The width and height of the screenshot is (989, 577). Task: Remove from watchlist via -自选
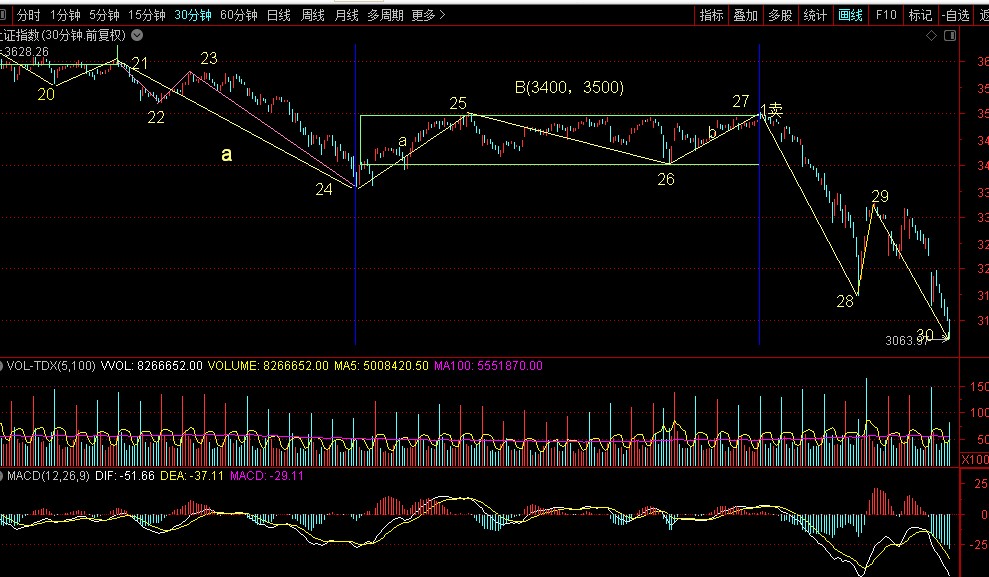[956, 15]
